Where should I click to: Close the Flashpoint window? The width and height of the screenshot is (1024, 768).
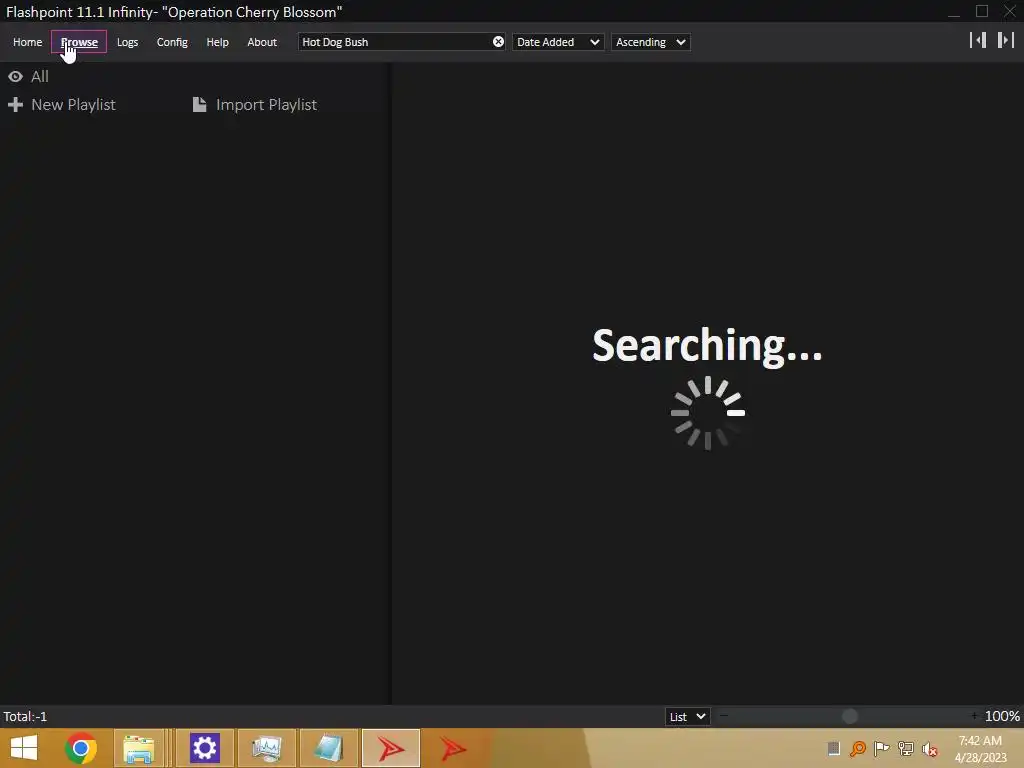[x=1010, y=12]
